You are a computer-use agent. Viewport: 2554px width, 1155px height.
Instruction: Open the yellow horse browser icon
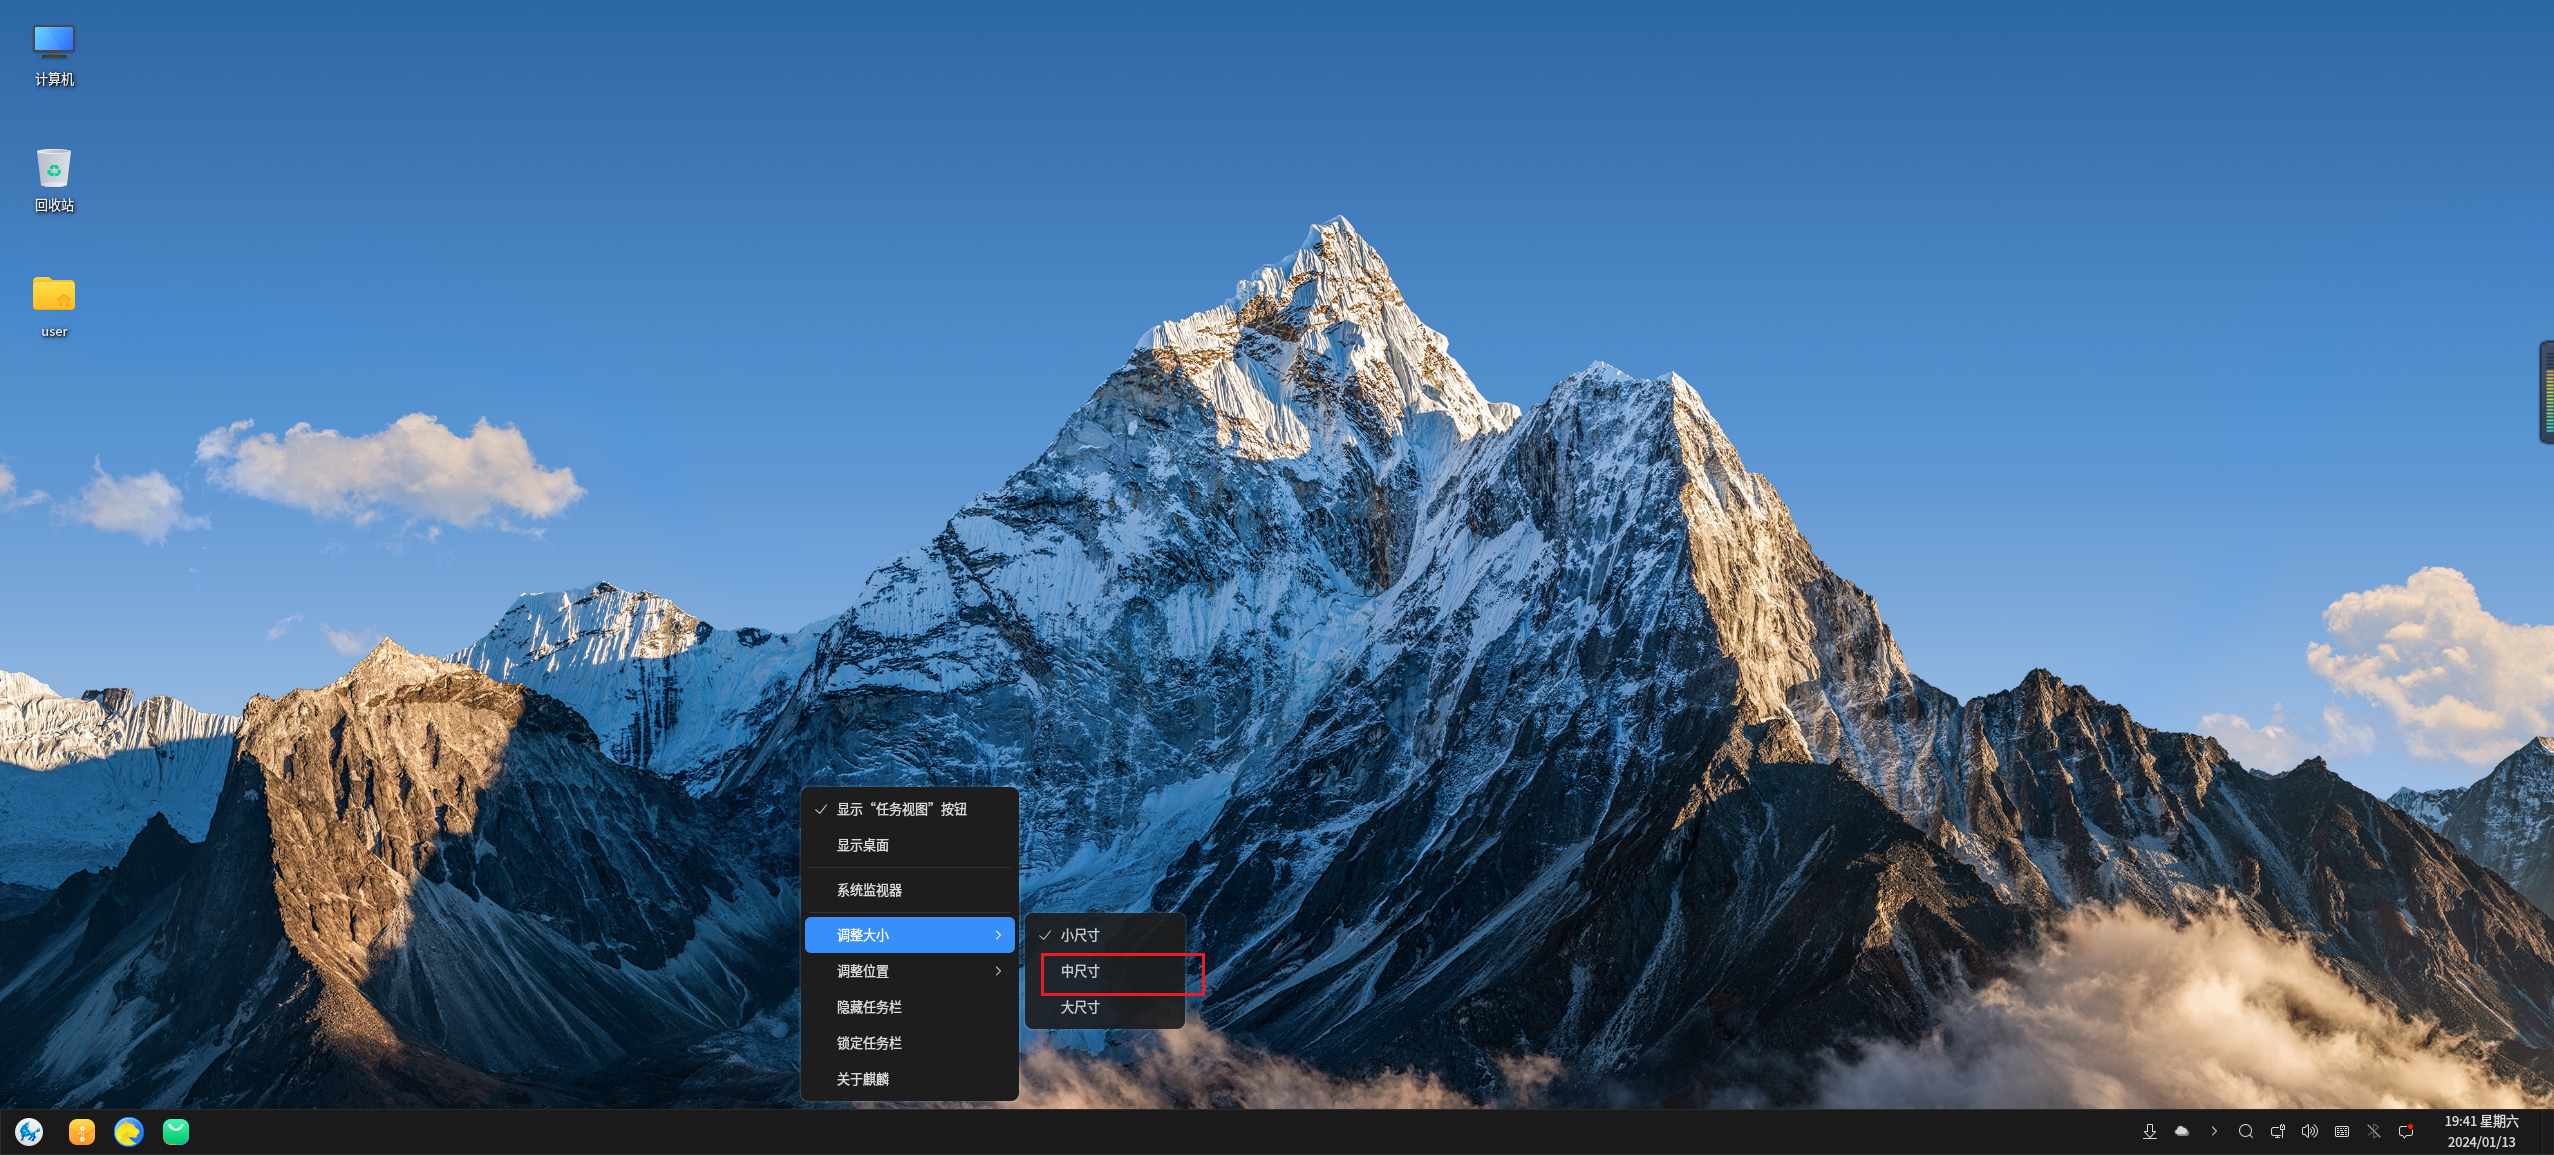pyautogui.click(x=129, y=1131)
